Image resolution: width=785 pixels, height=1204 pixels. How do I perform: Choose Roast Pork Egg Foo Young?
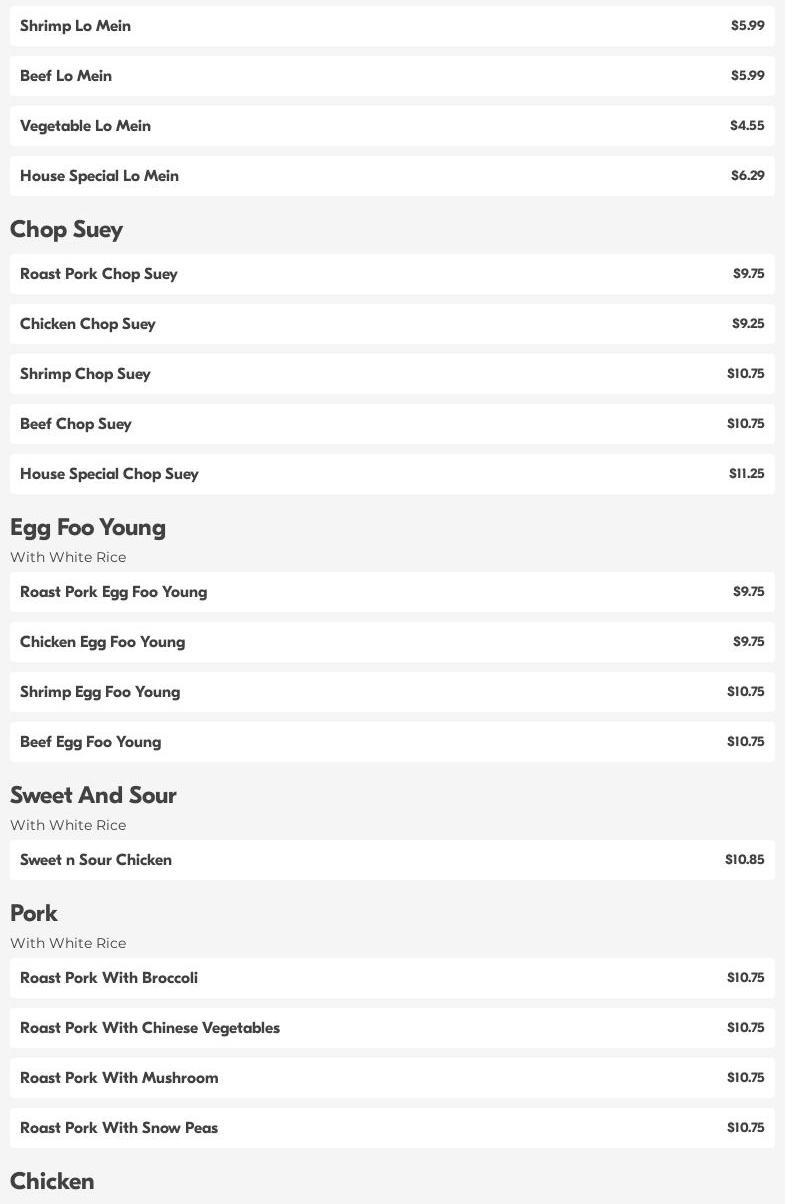coord(392,592)
